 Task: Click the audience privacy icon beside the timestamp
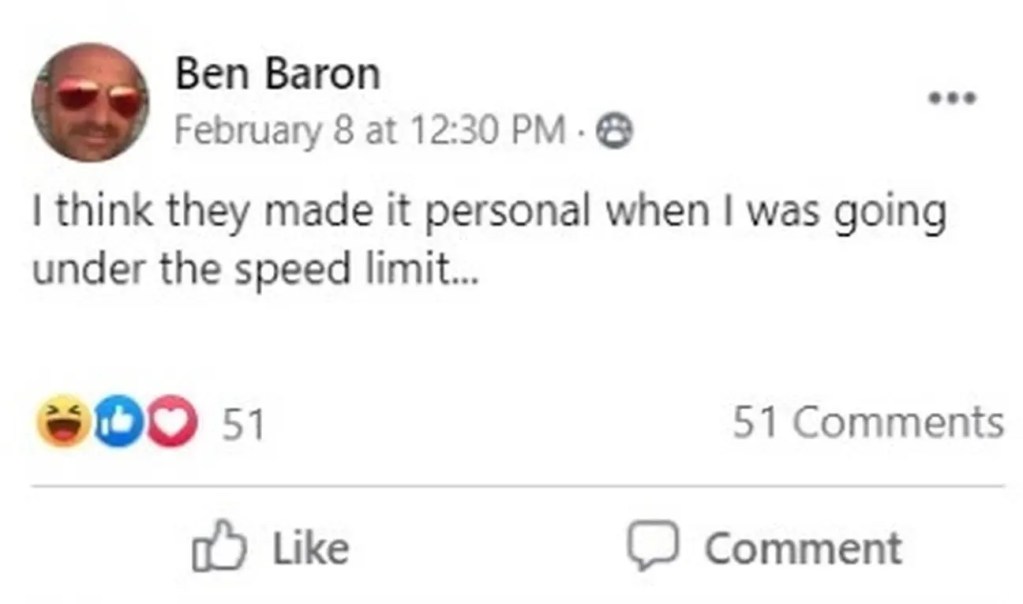615,131
